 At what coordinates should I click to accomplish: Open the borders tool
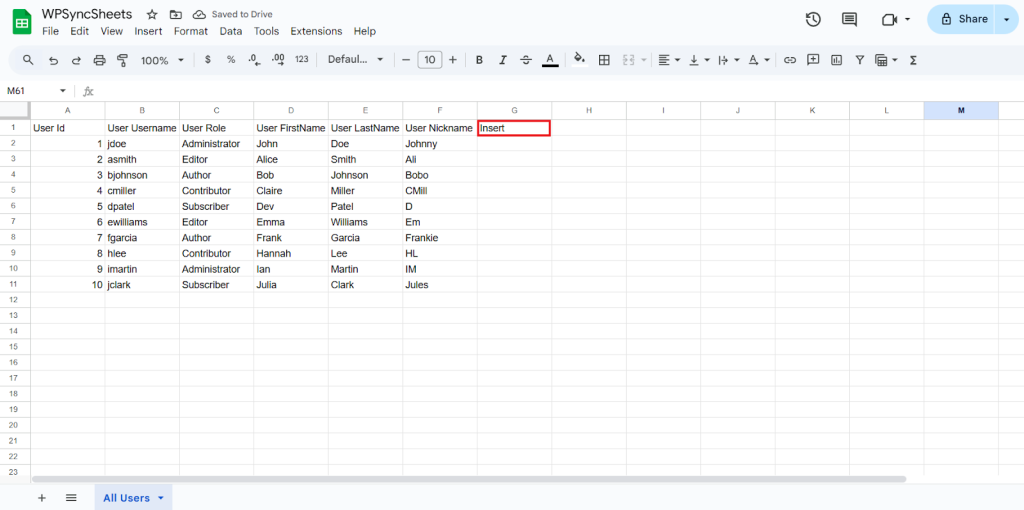pyautogui.click(x=605, y=60)
